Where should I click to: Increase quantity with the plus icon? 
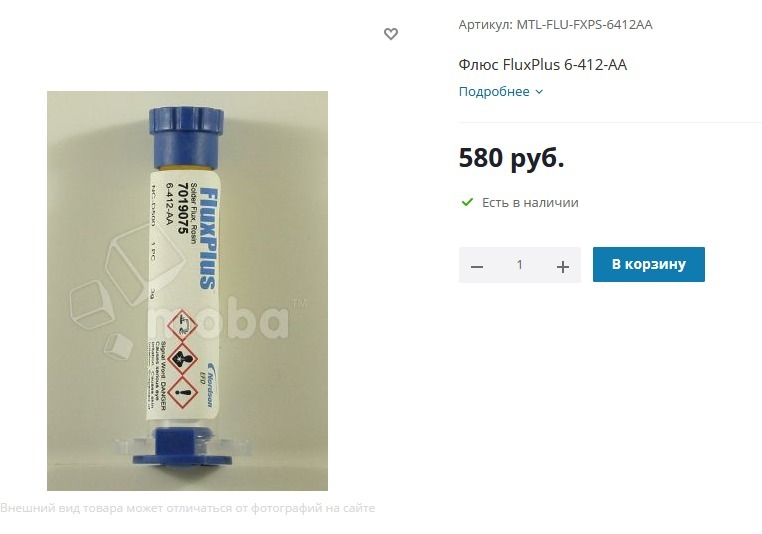click(563, 266)
